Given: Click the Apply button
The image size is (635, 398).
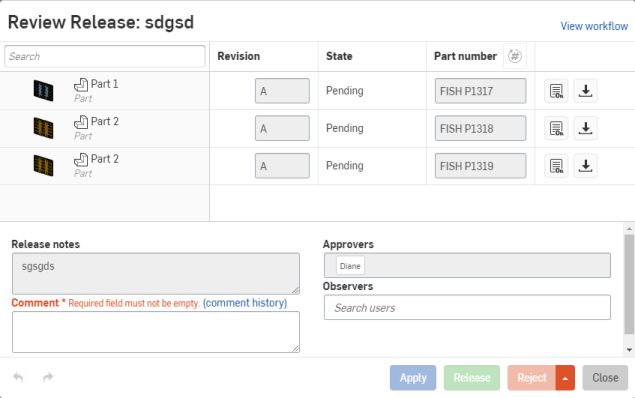Looking at the screenshot, I should coord(413,378).
